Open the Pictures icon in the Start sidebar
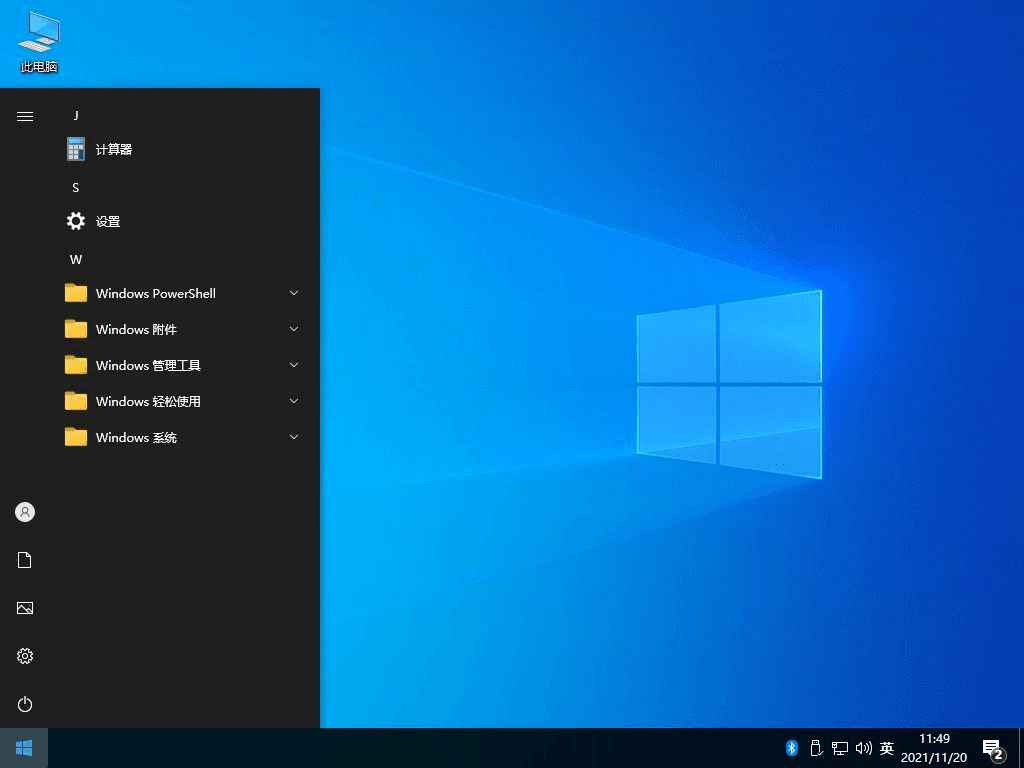Viewport: 1024px width, 768px height. tap(24, 607)
